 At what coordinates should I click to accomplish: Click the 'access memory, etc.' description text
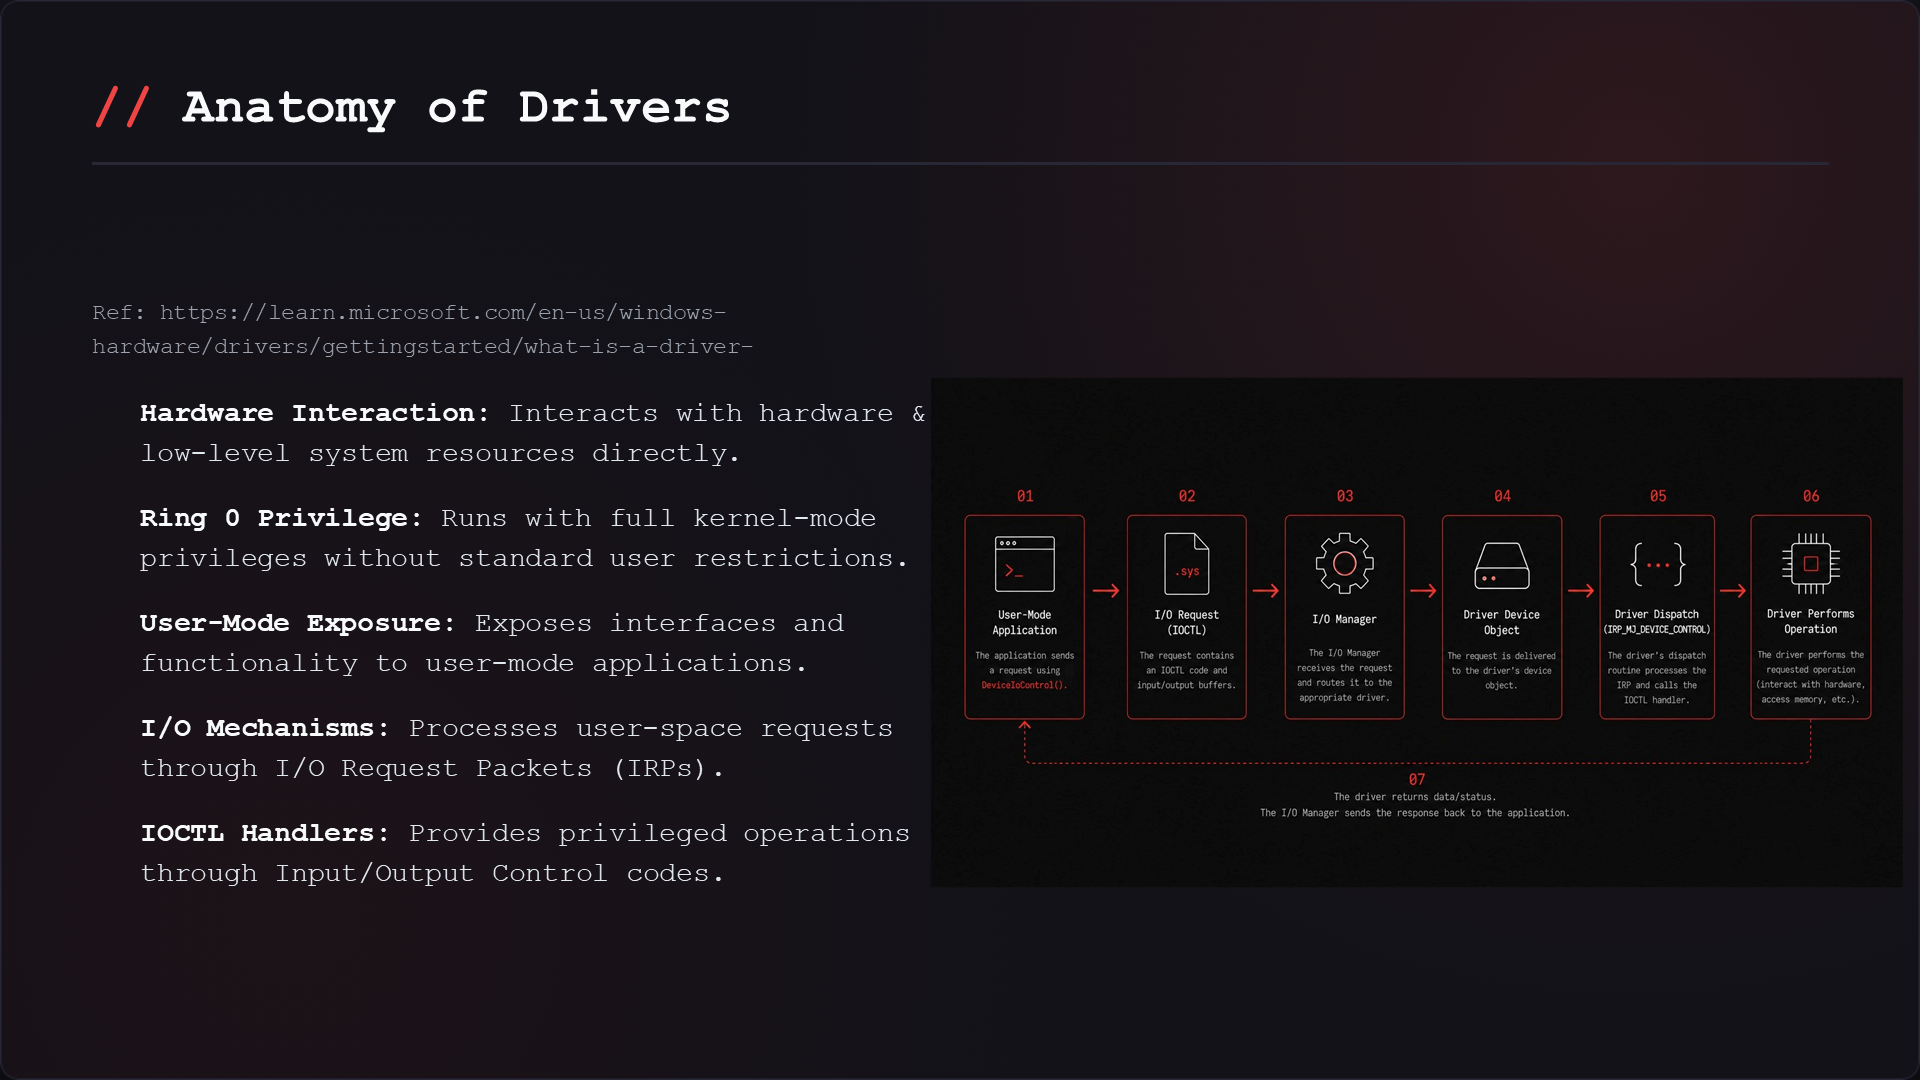pos(1810,699)
